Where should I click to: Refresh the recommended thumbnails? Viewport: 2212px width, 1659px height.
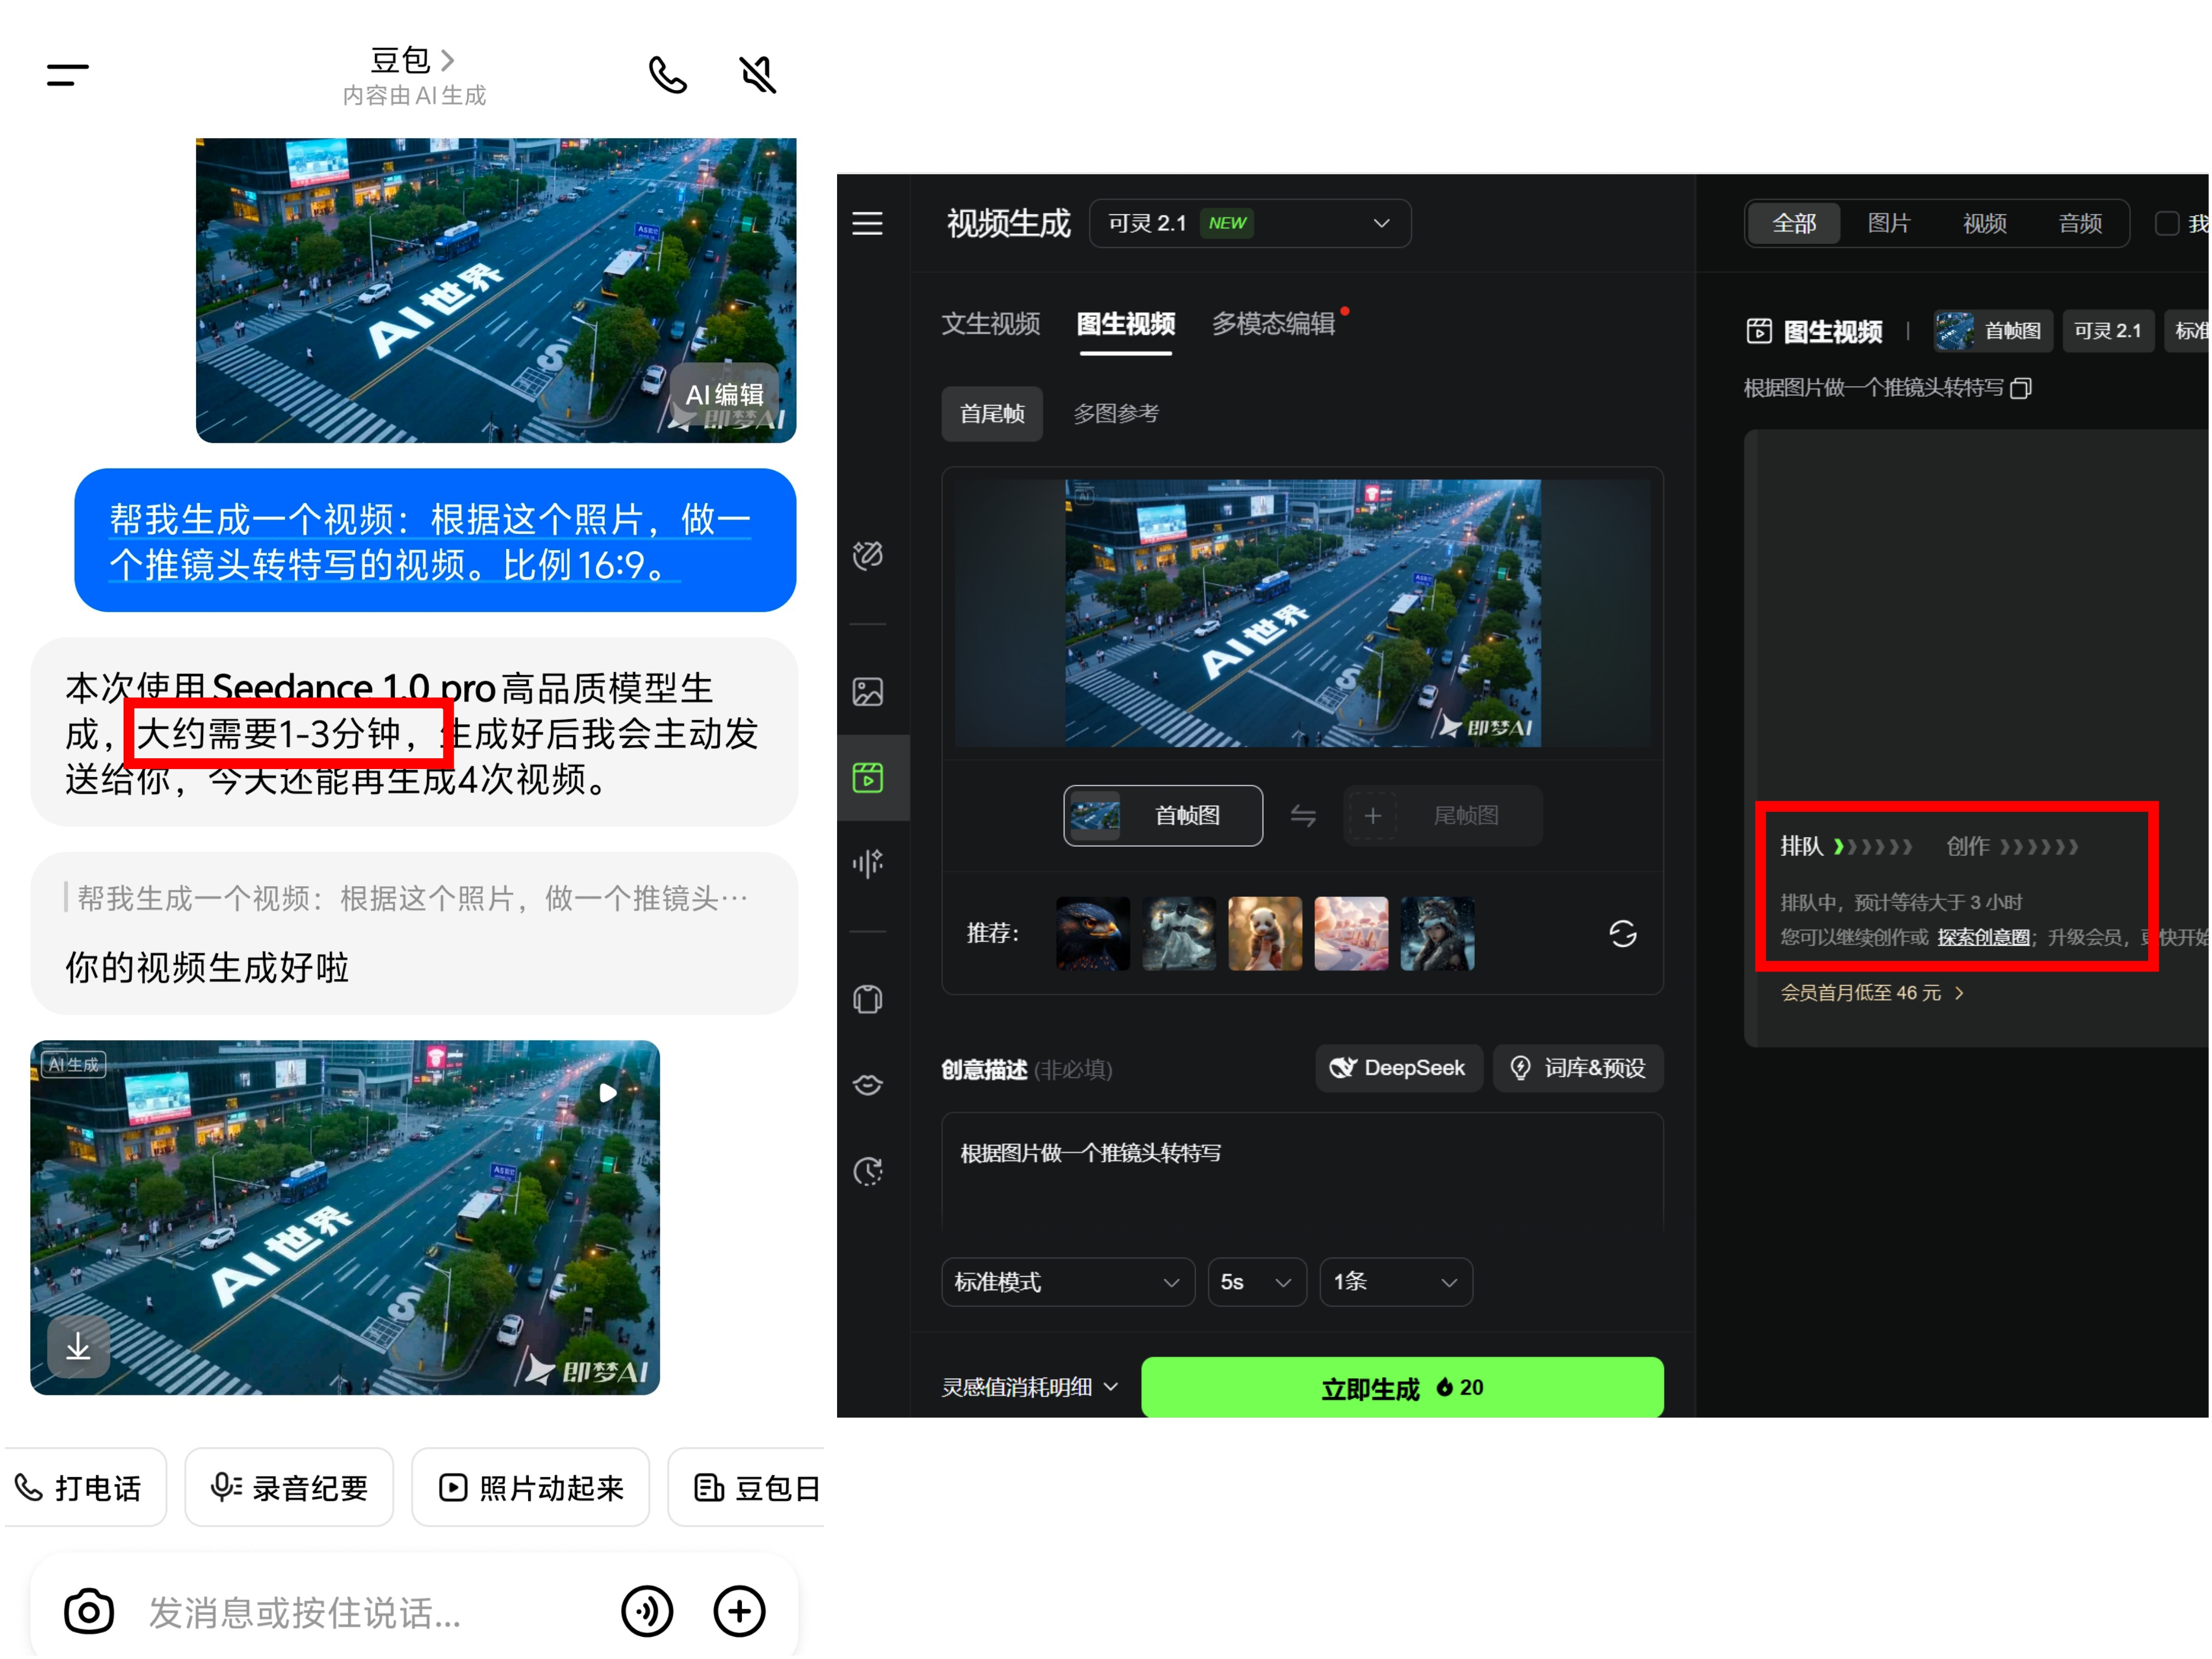(1622, 934)
